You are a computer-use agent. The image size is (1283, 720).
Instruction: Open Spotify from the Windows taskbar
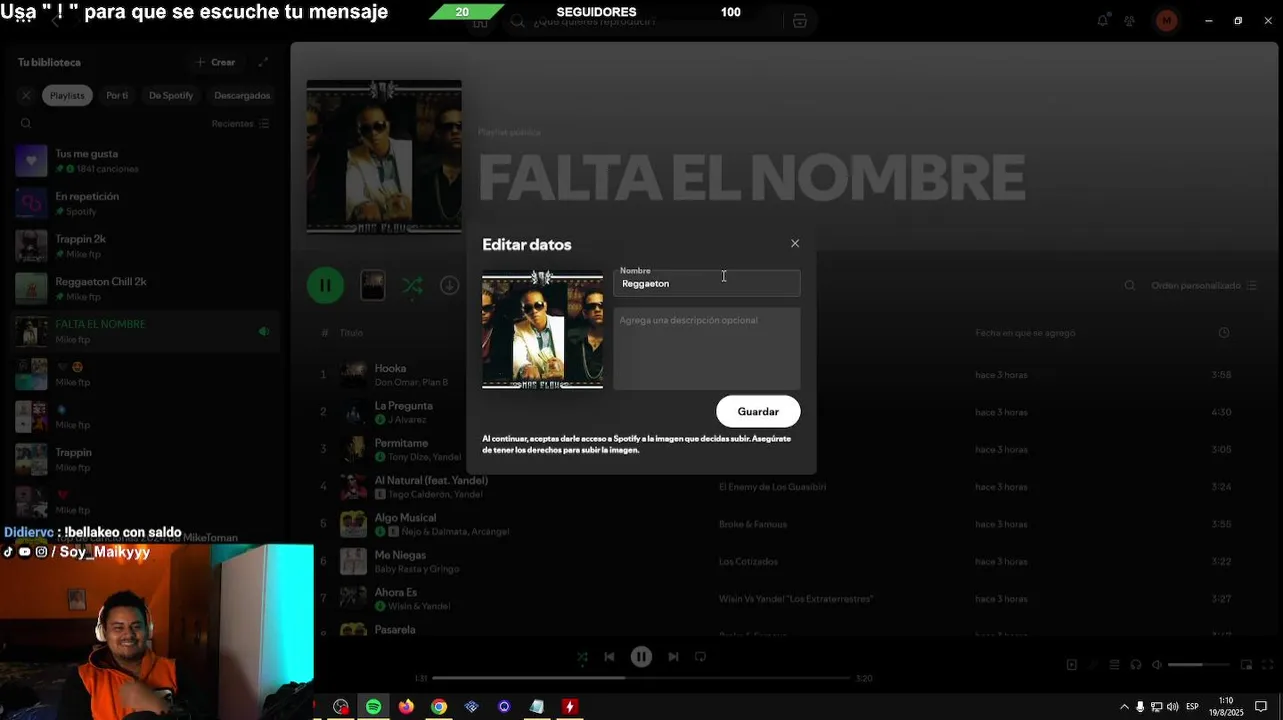pyautogui.click(x=373, y=706)
